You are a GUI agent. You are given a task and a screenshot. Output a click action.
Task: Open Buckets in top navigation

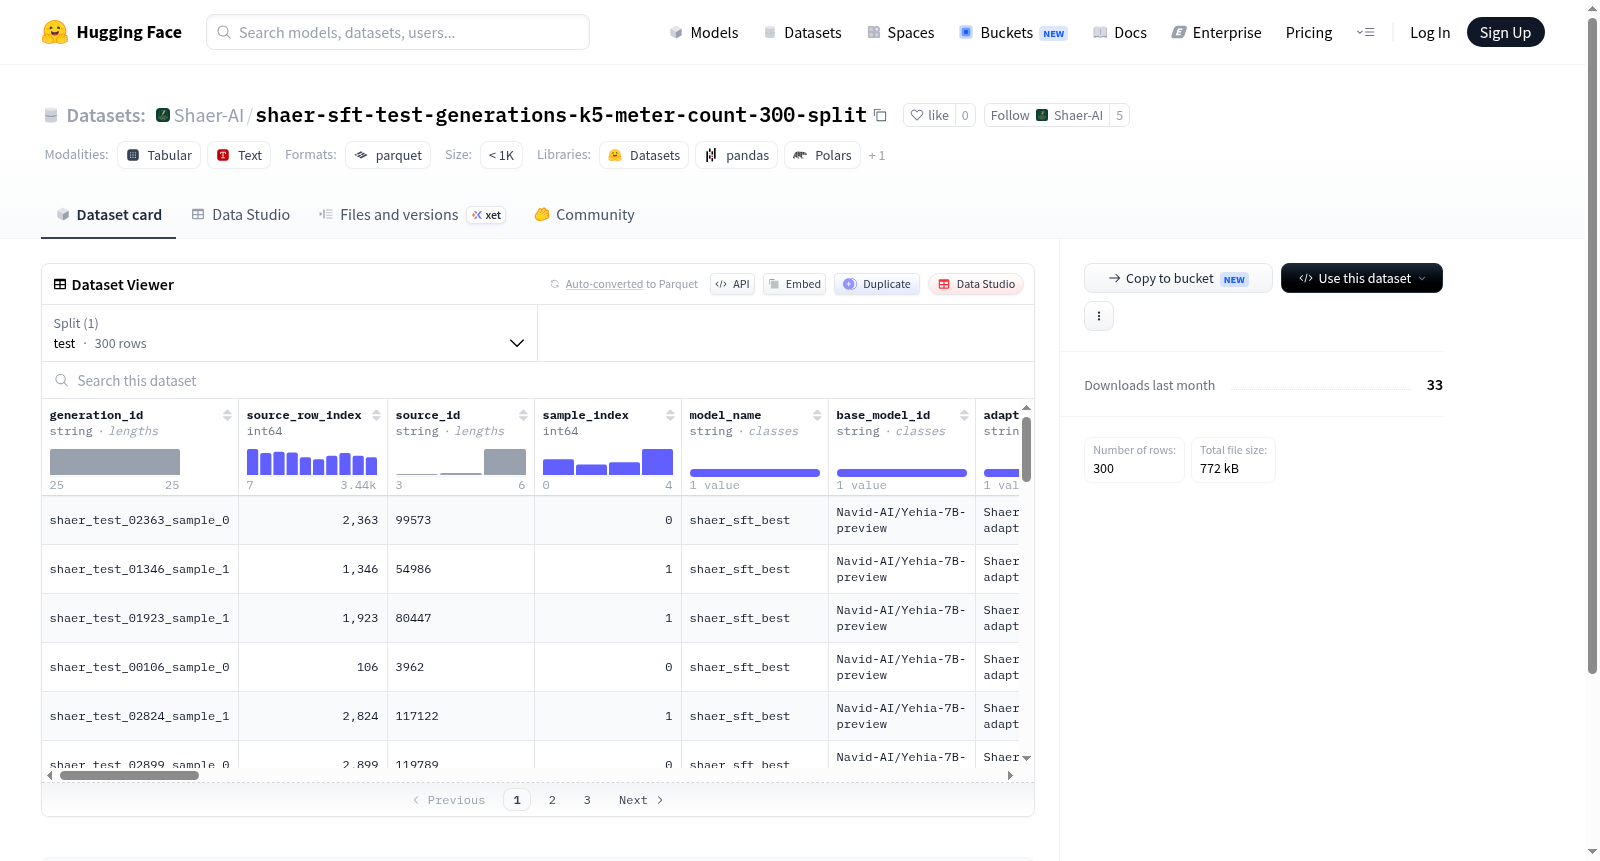pyautogui.click(x=1012, y=32)
